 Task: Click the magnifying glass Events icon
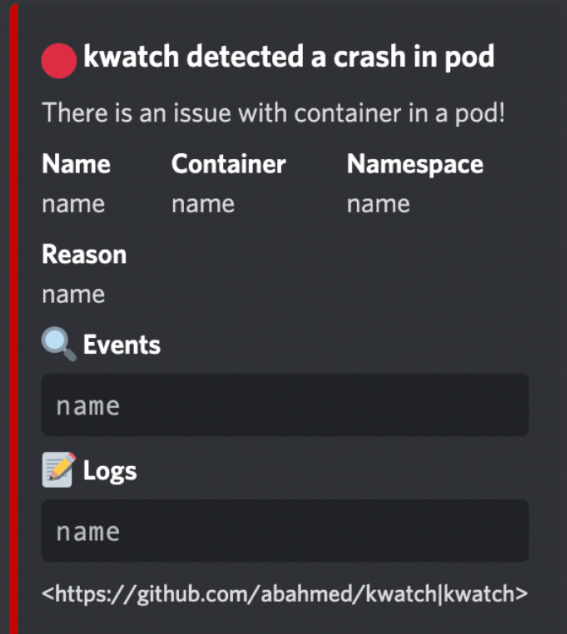pos(59,344)
